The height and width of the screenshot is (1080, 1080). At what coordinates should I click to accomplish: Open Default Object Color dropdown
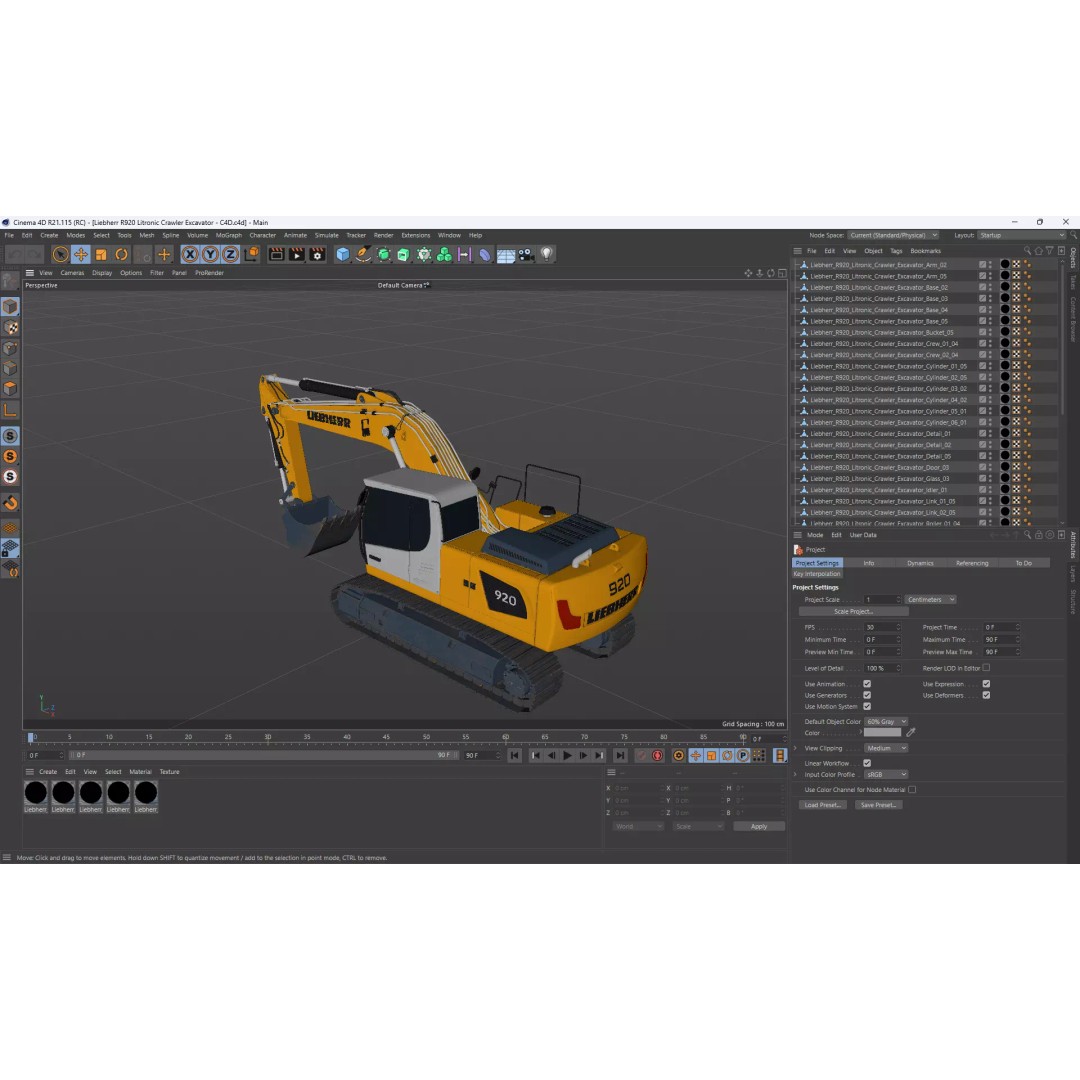click(x=886, y=721)
